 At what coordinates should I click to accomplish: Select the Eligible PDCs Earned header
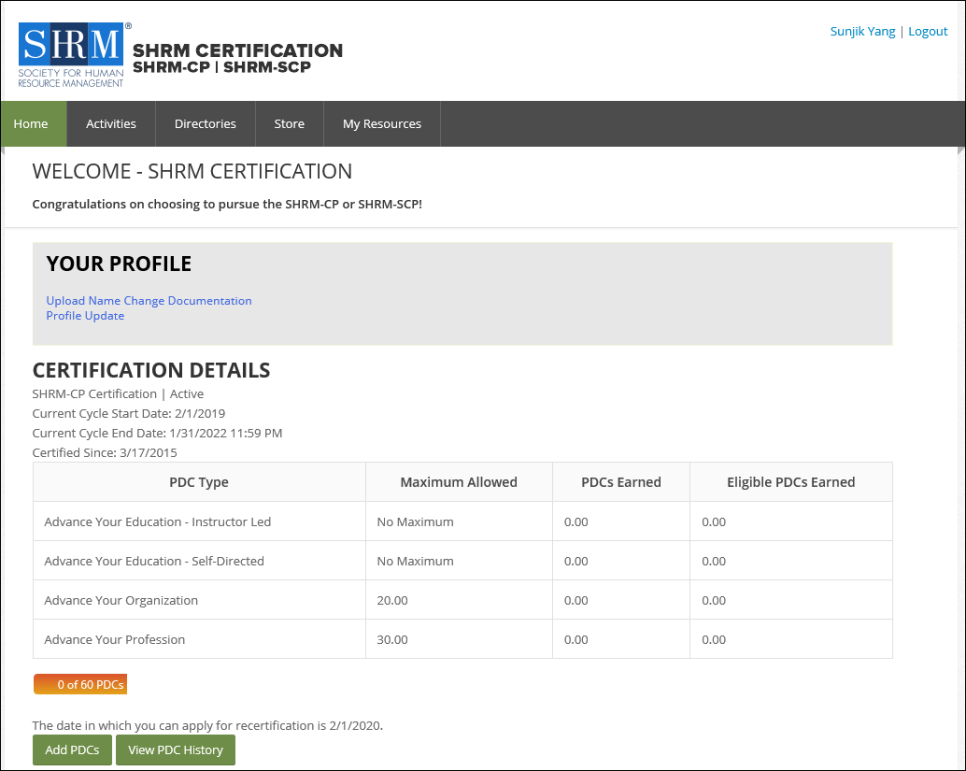(791, 482)
